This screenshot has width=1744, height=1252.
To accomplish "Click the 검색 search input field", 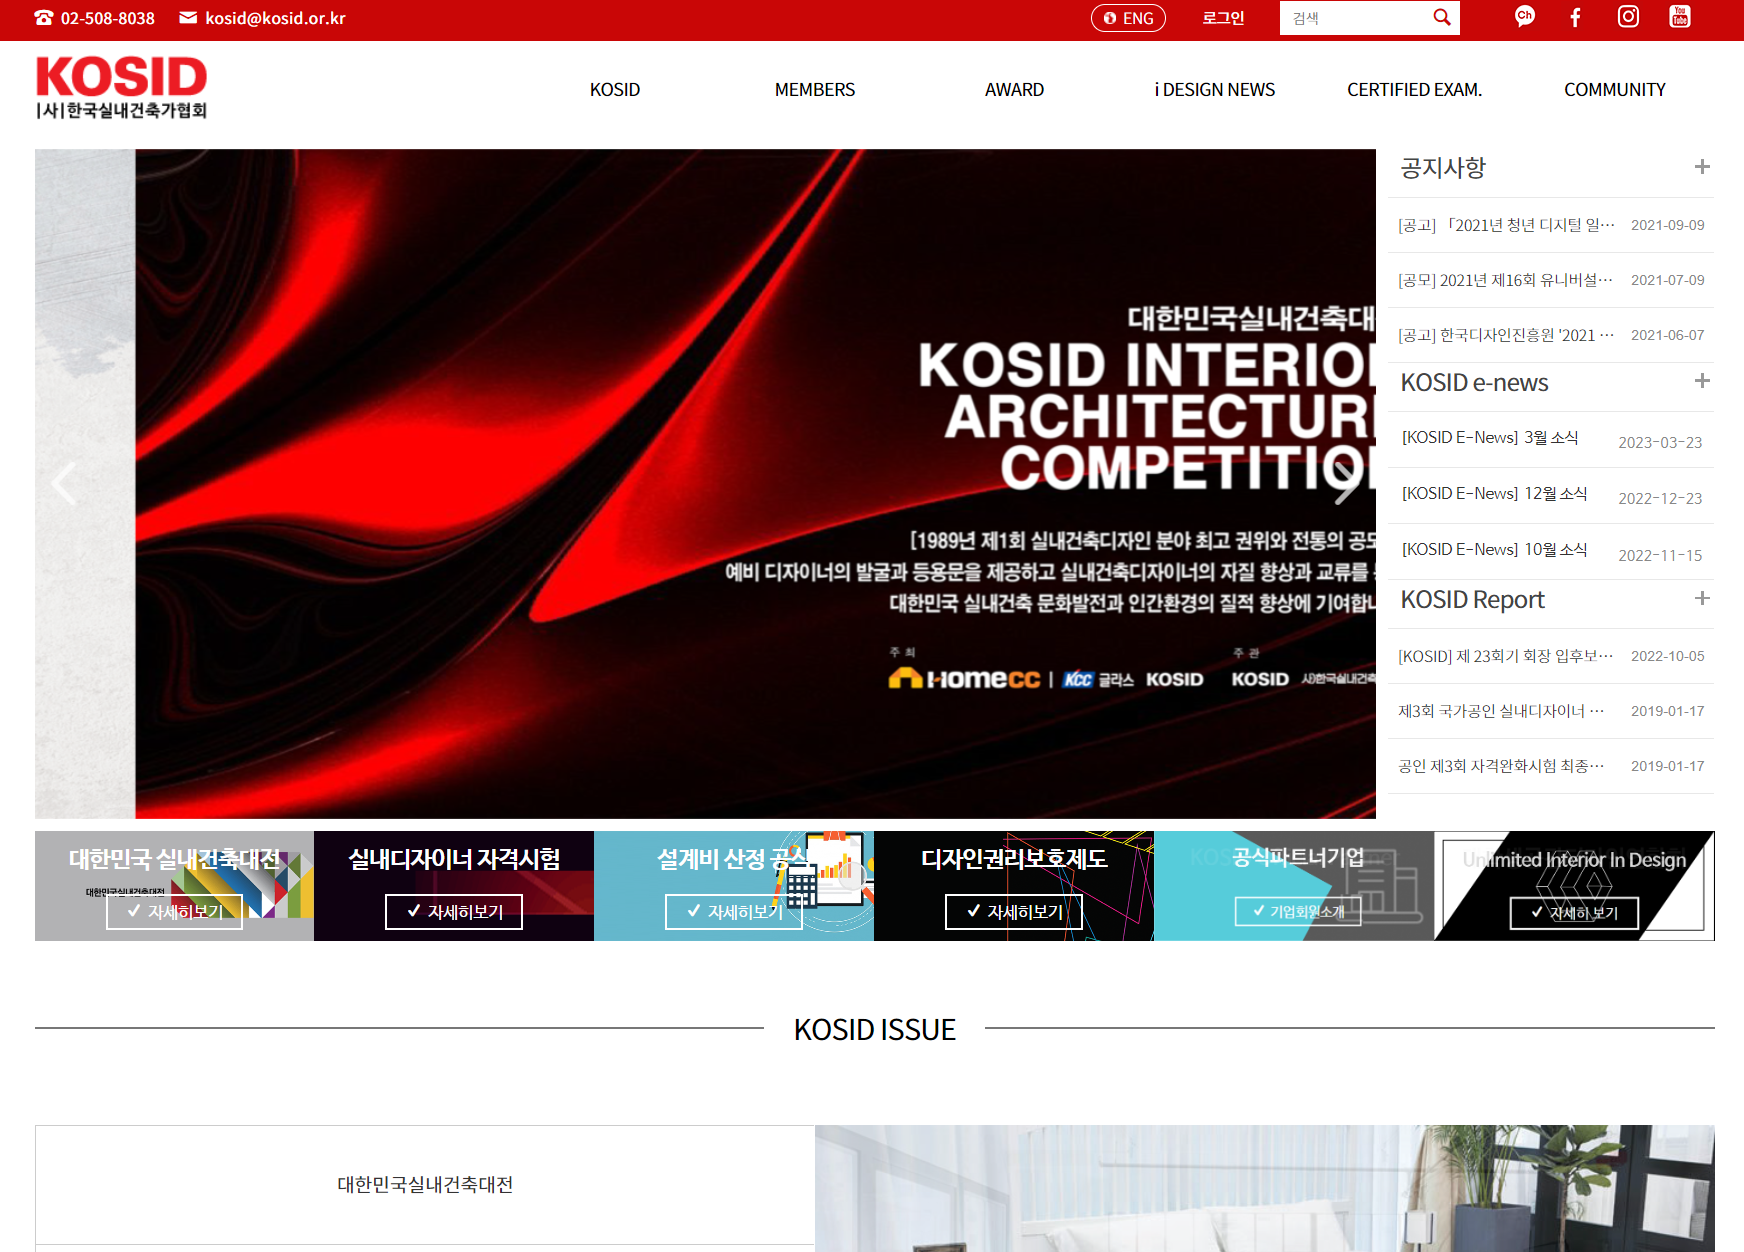I will tap(1355, 18).
